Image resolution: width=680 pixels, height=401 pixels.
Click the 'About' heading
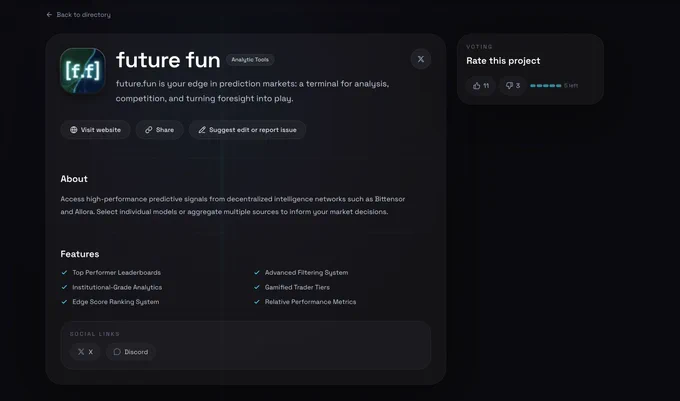(74, 179)
